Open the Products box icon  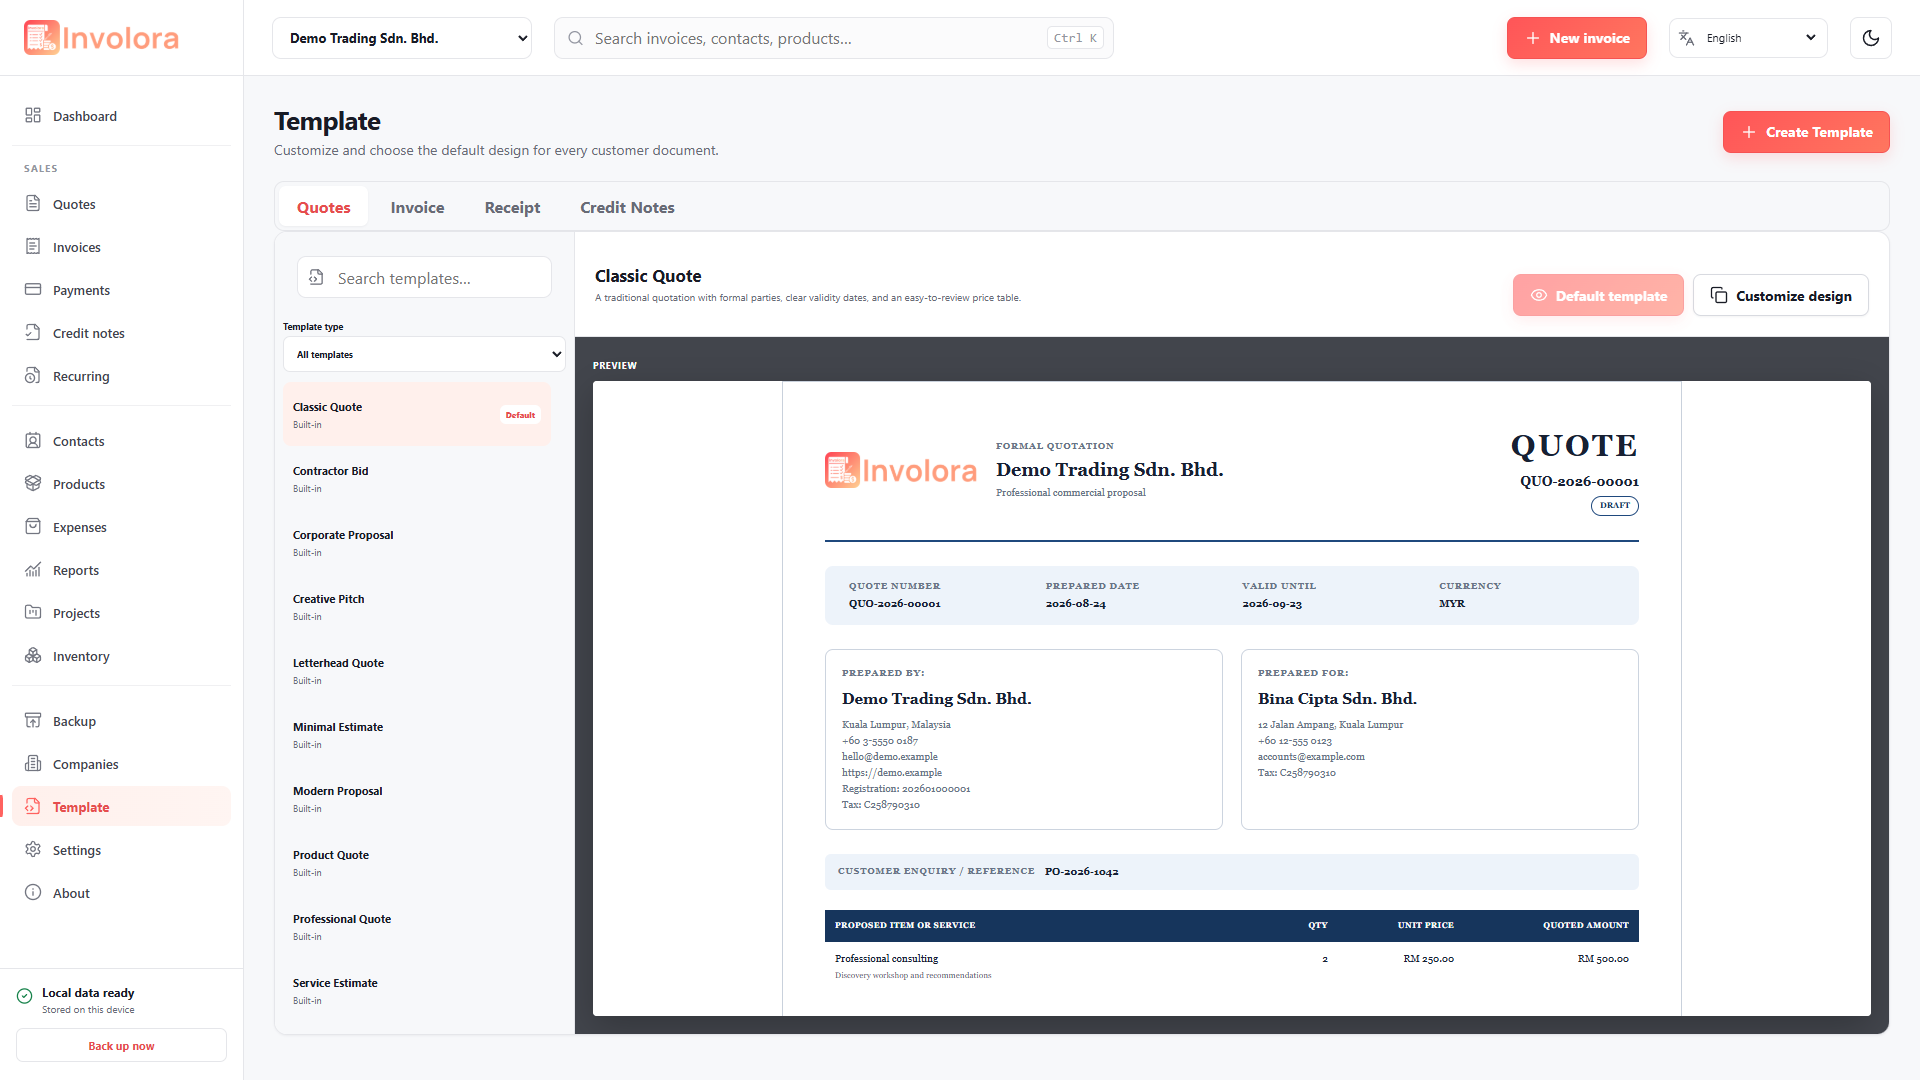(x=33, y=484)
